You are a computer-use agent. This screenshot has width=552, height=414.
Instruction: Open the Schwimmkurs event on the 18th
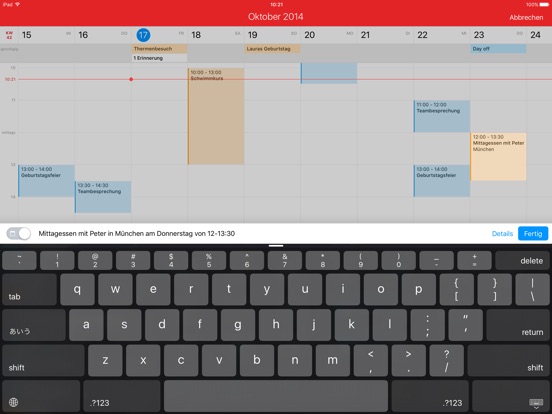pos(216,116)
